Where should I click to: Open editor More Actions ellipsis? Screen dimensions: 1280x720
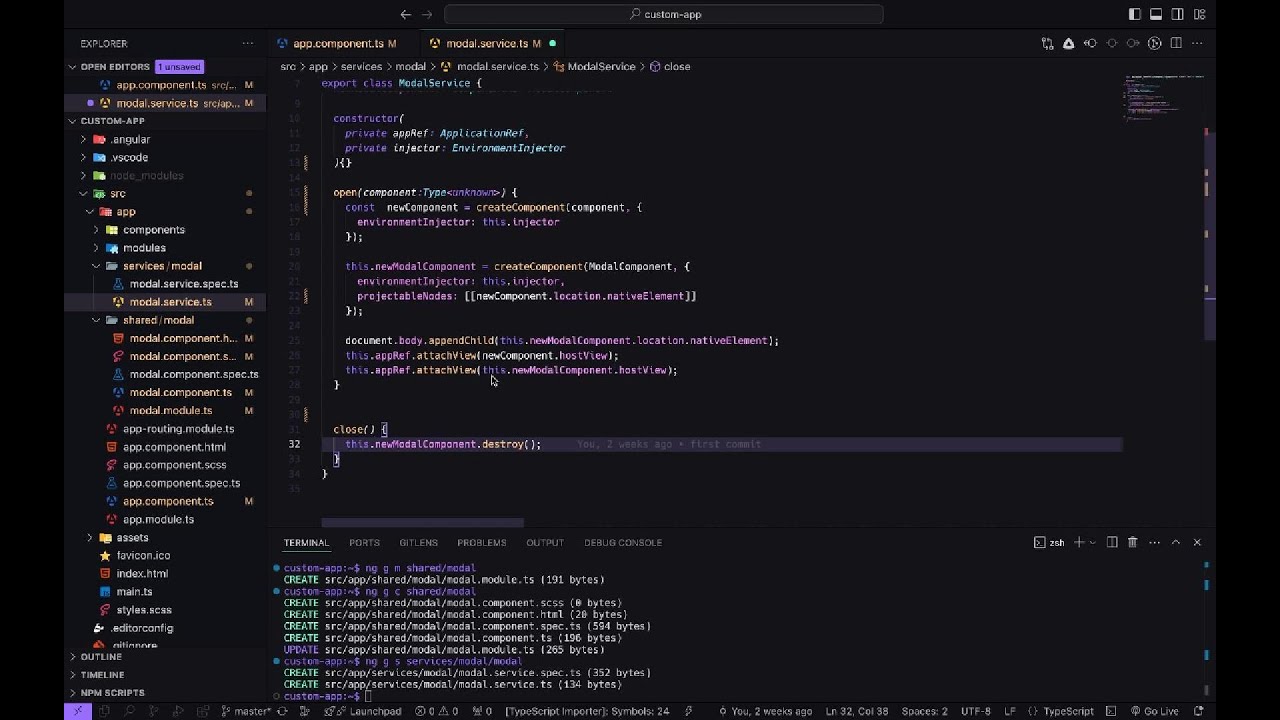pyautogui.click(x=1198, y=43)
